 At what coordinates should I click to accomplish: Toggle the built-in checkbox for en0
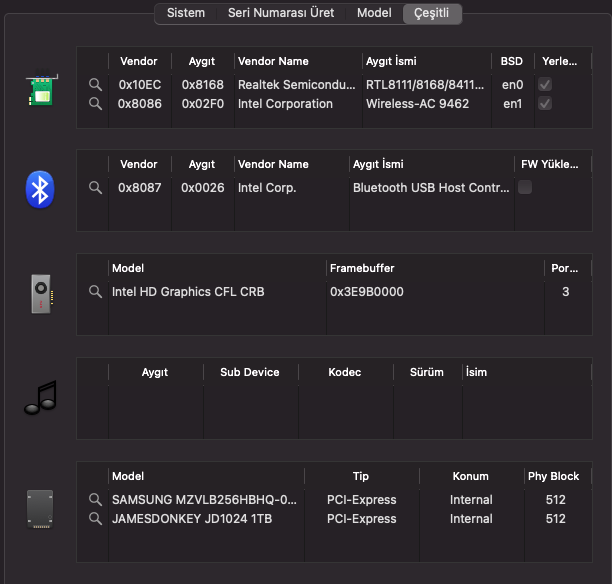point(545,85)
